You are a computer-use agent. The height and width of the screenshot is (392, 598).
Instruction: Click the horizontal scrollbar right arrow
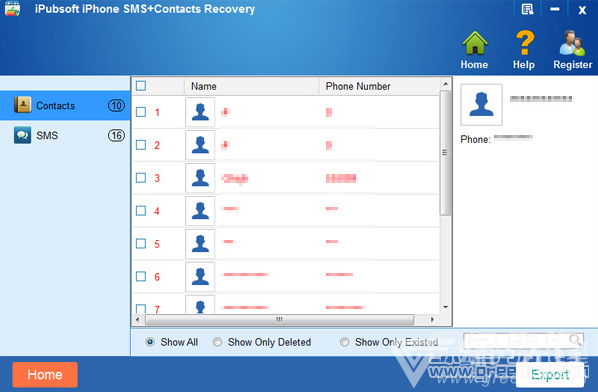coord(432,320)
